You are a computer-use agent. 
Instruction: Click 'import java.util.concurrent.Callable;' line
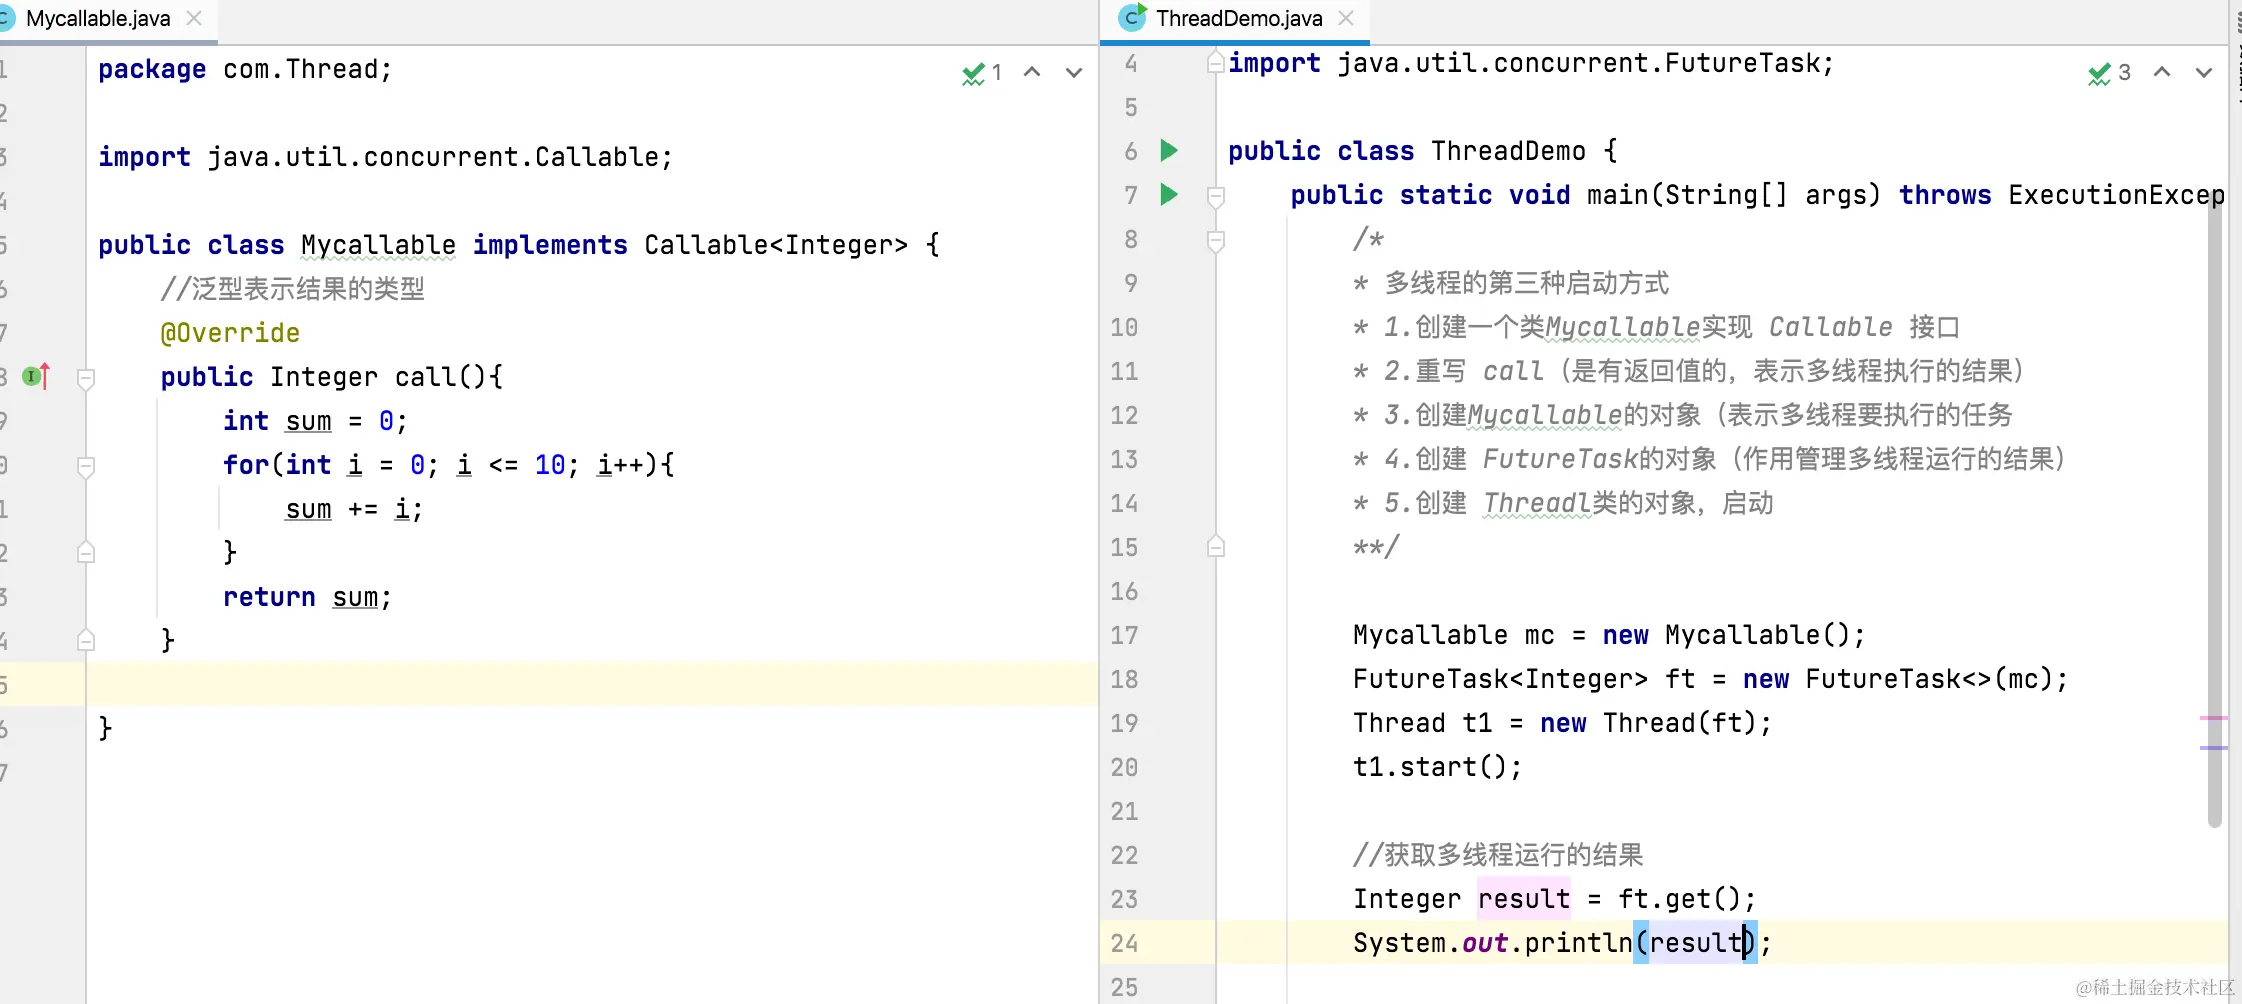point(385,157)
